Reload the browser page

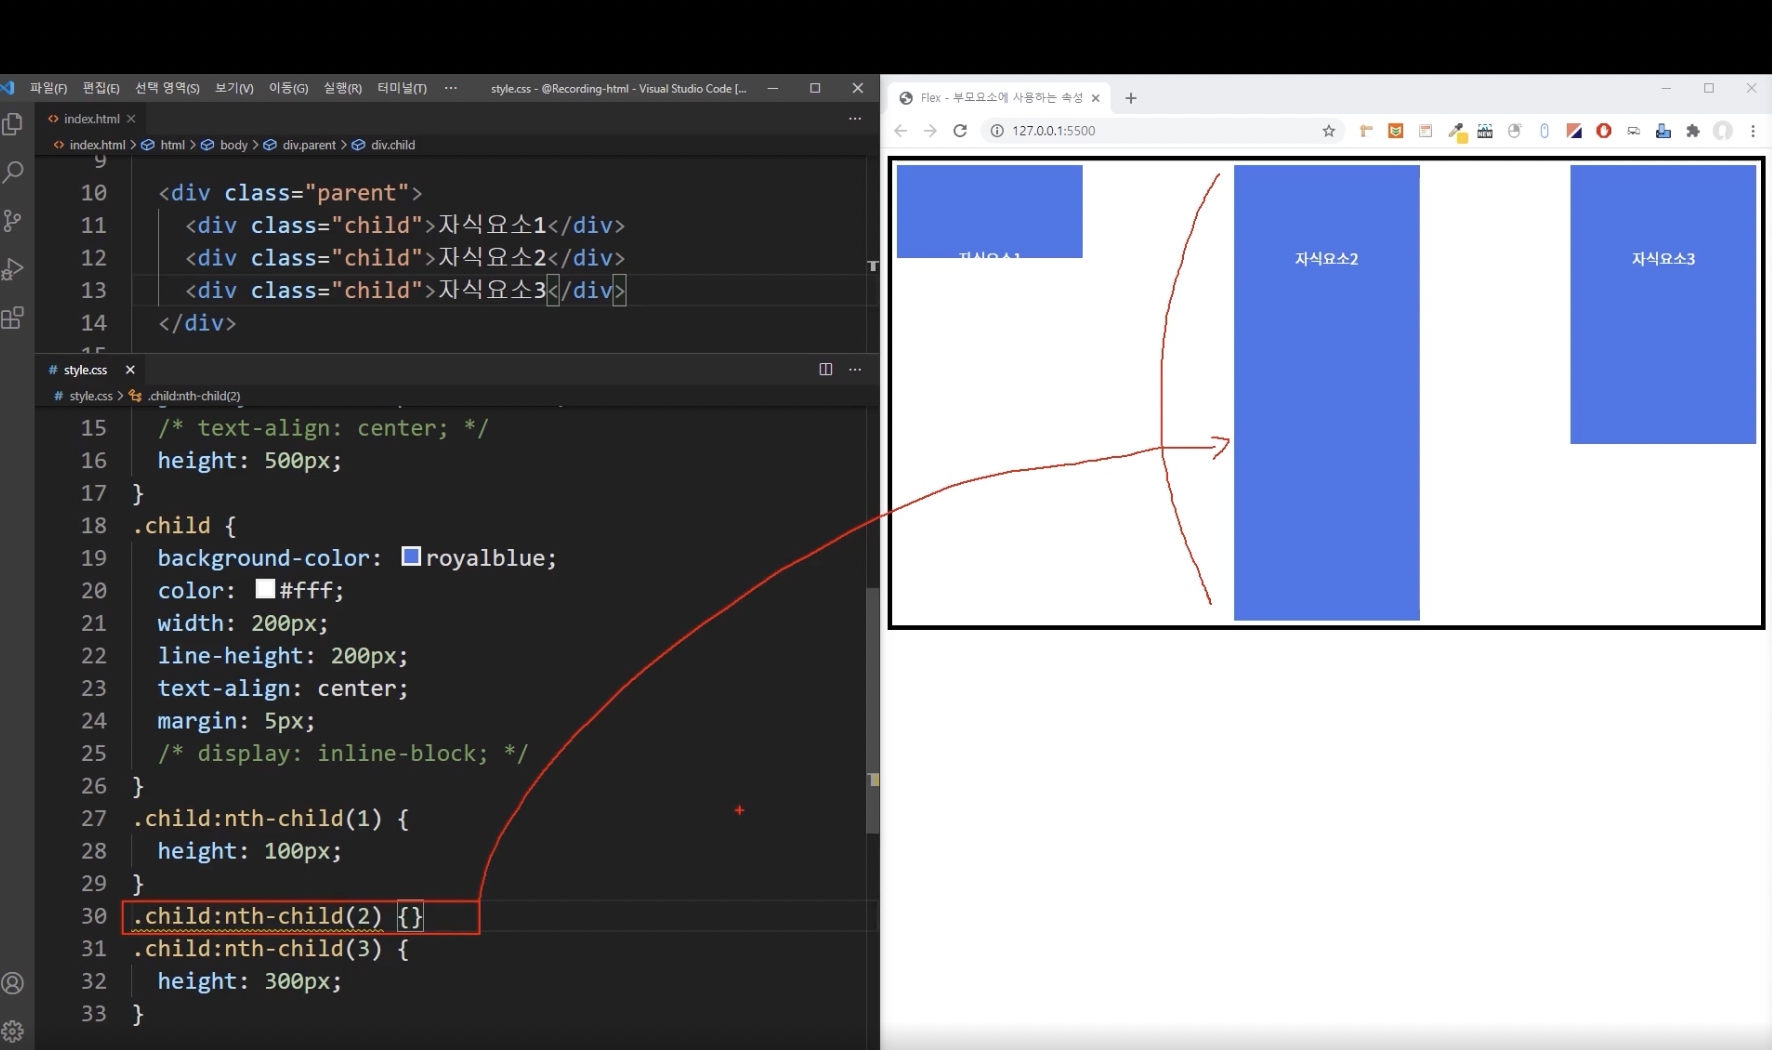coord(960,131)
